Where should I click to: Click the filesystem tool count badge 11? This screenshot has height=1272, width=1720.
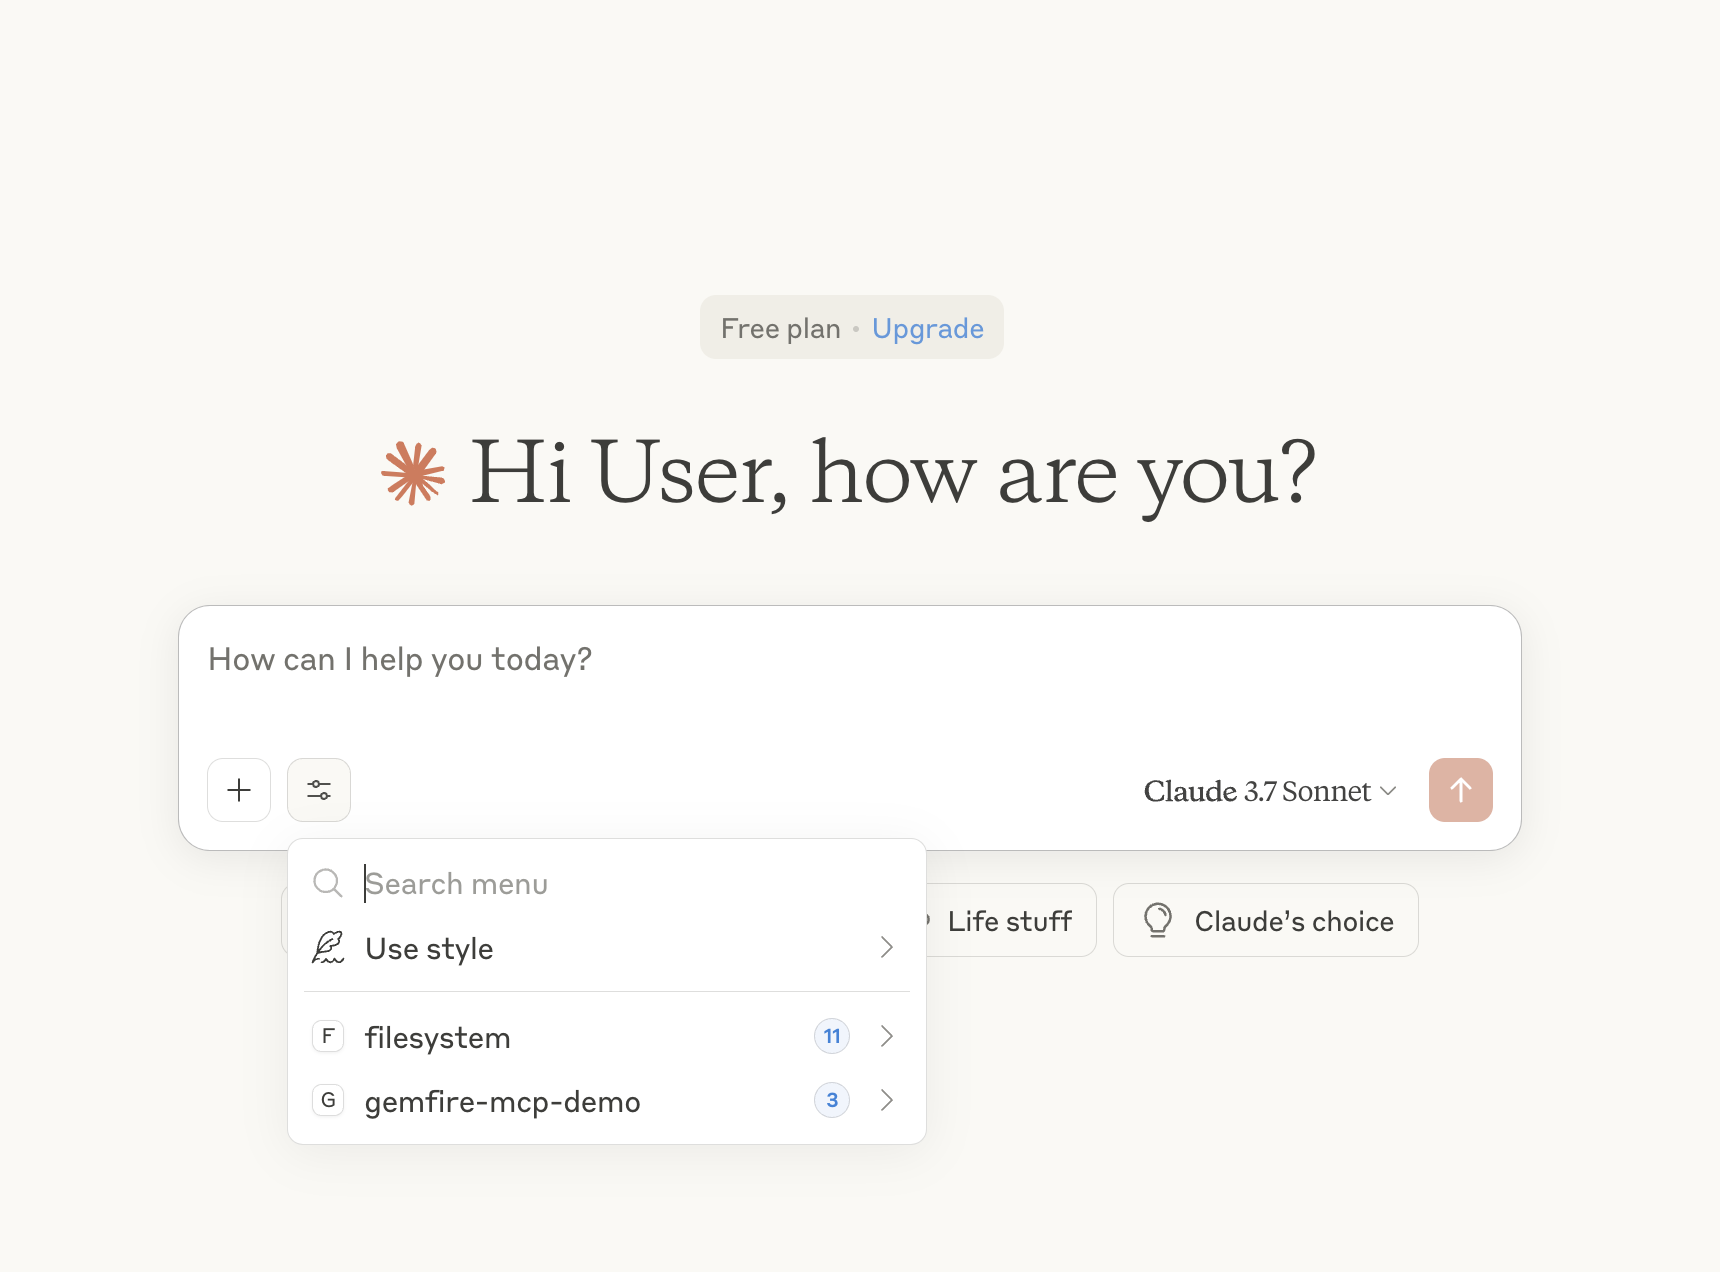[832, 1036]
